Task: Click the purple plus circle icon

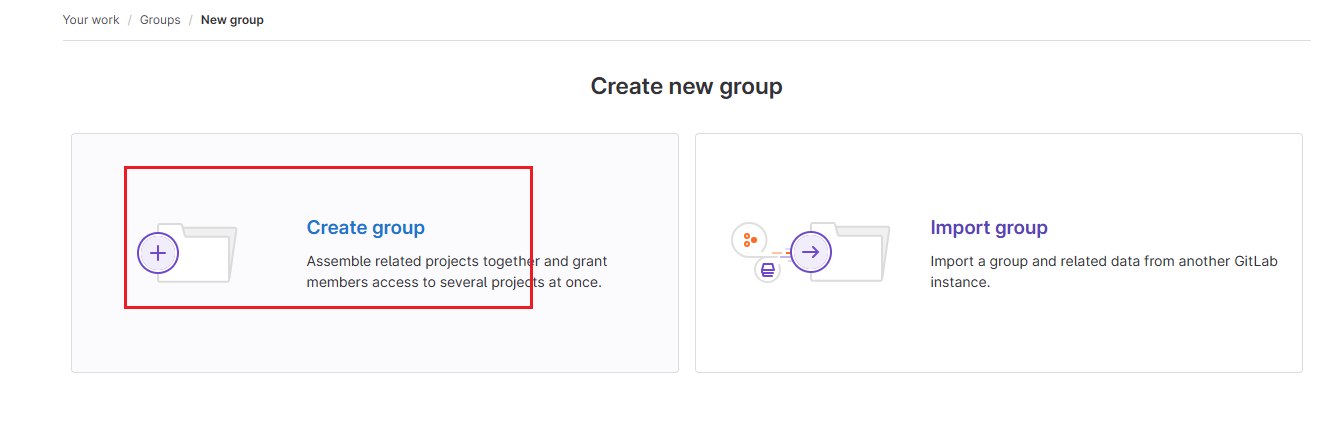Action: click(x=158, y=253)
